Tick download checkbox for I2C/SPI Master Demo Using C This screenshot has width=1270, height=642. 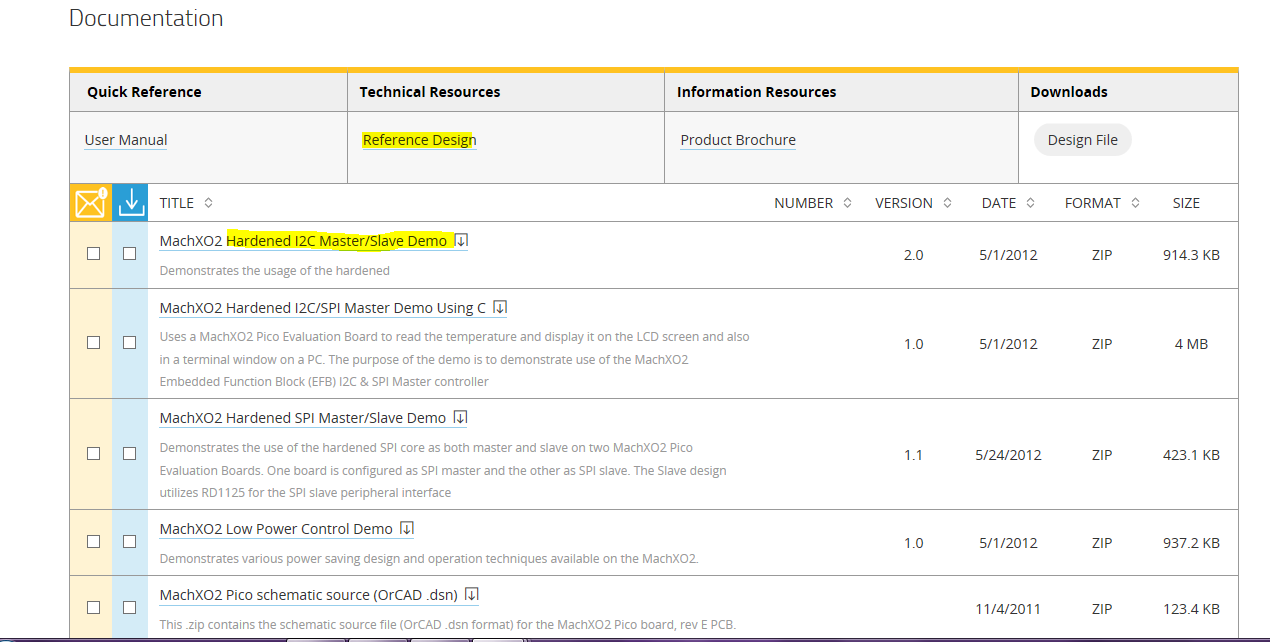129,342
